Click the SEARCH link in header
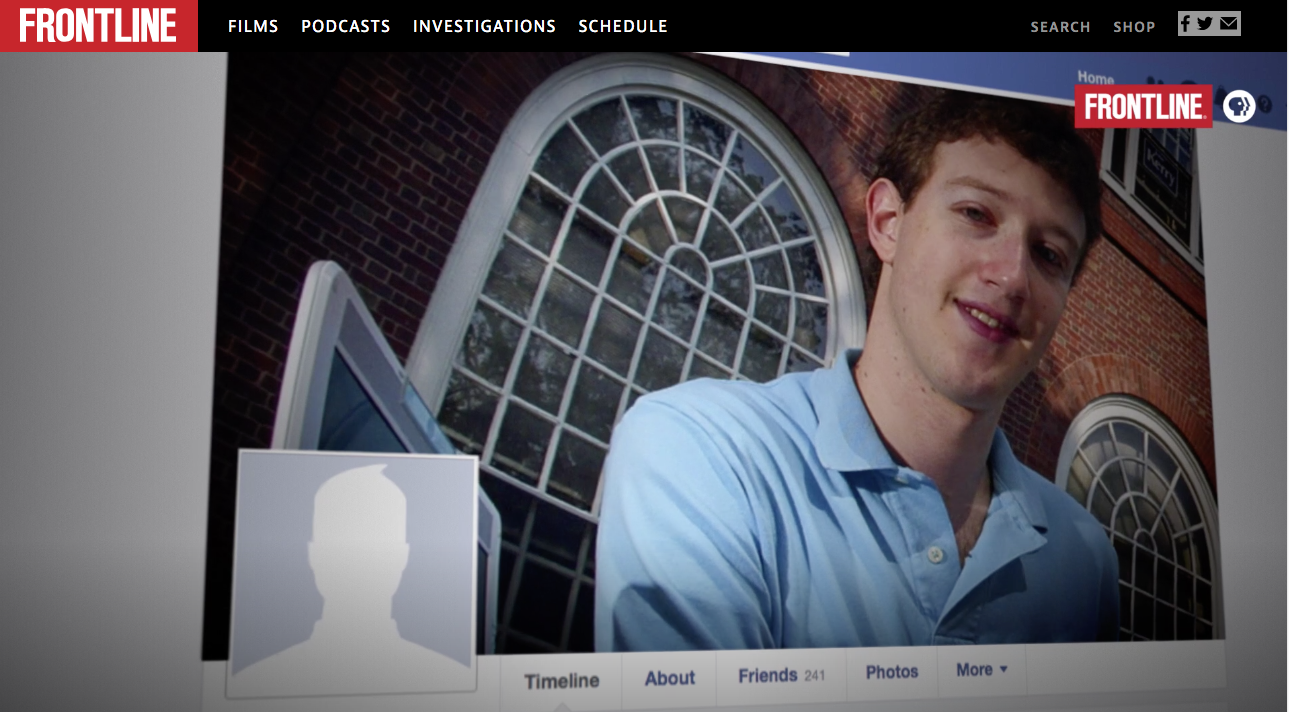The height and width of the screenshot is (712, 1289). (1060, 27)
